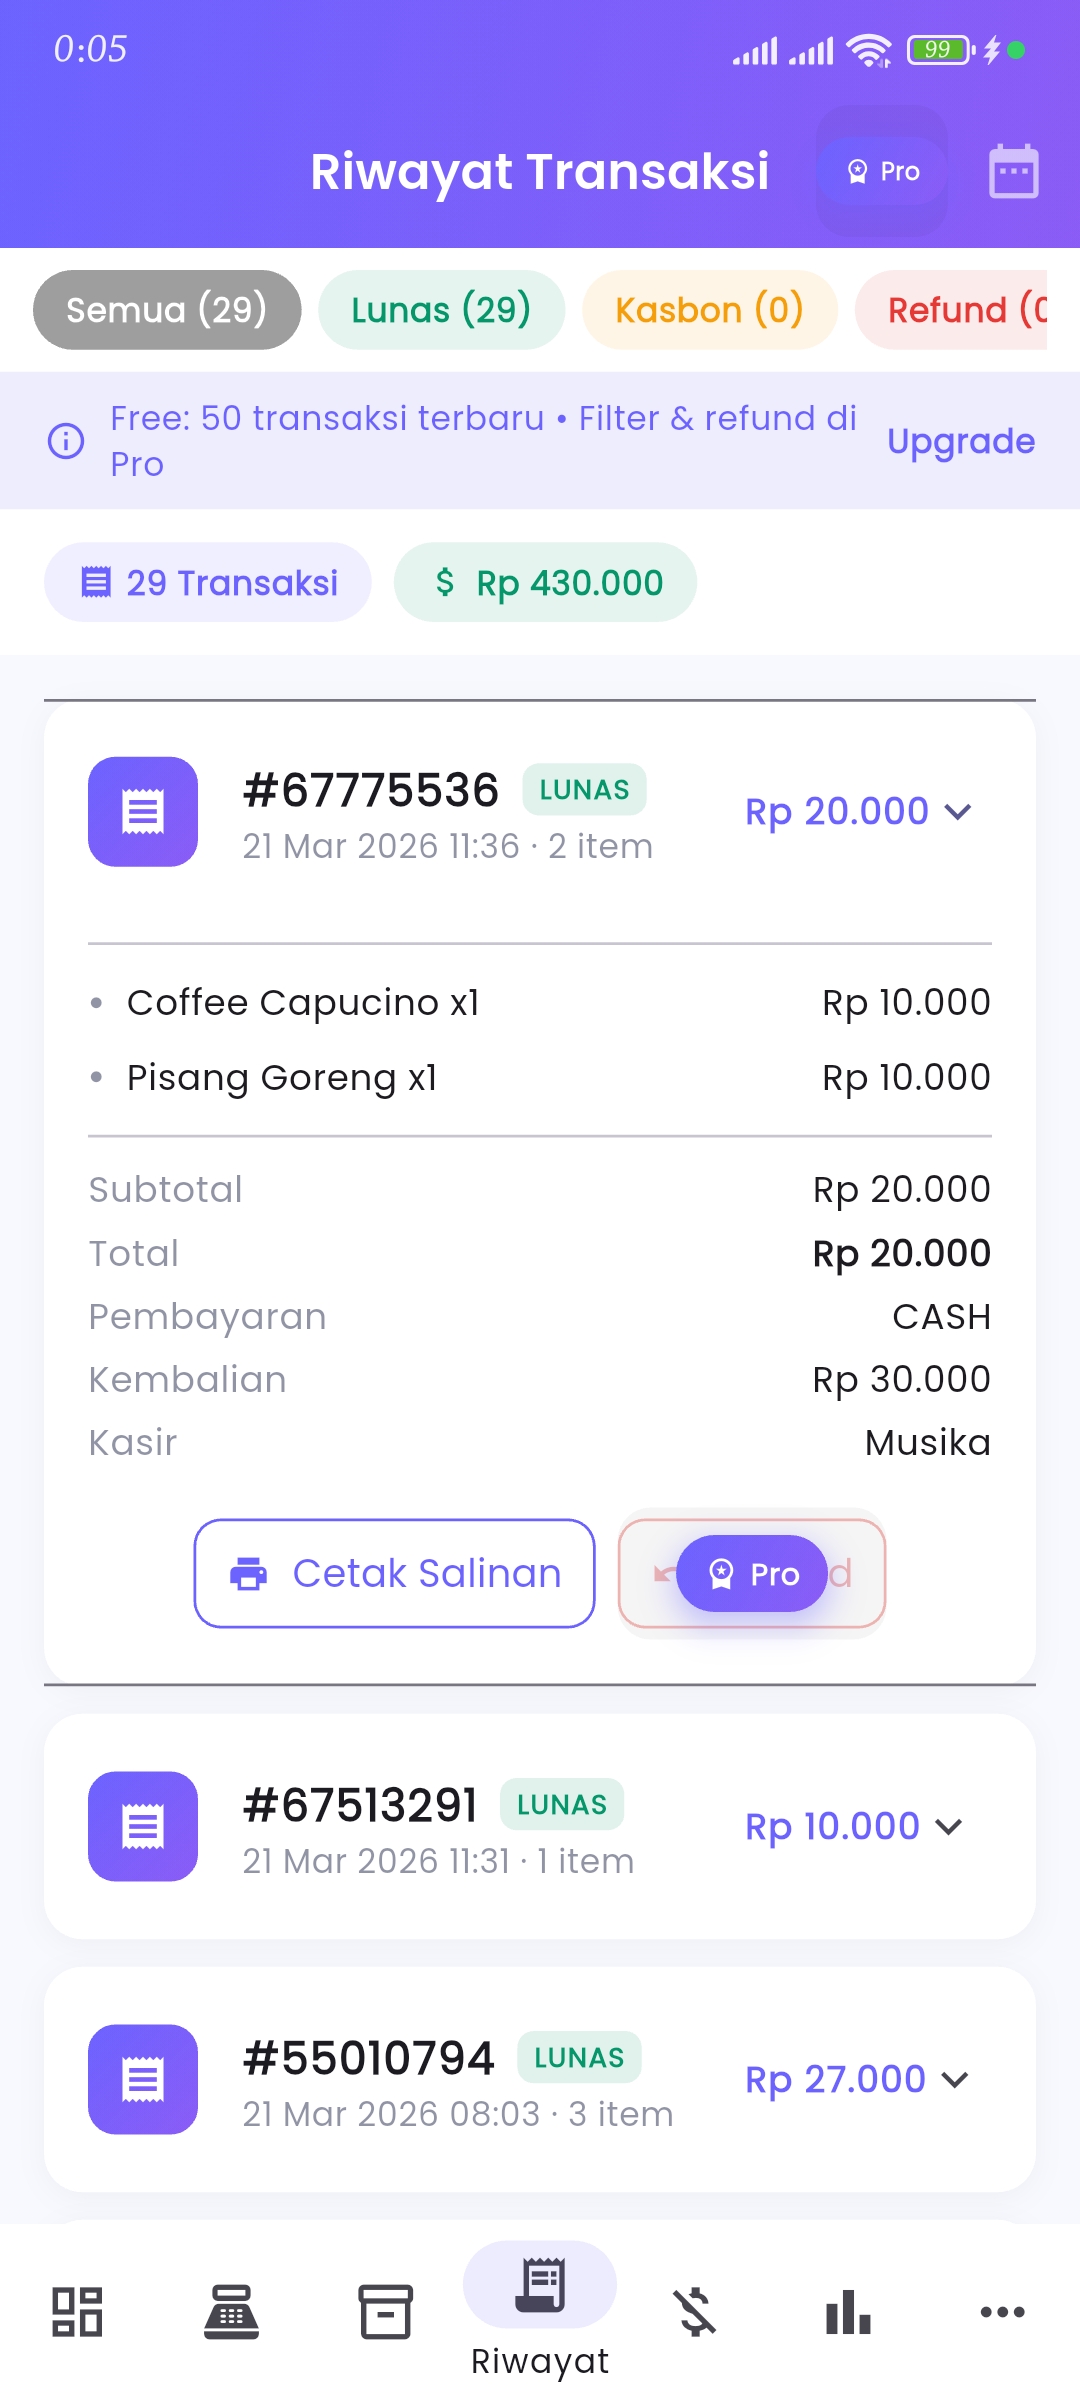This screenshot has height=2400, width=1080.
Task: Open the calendar date filter icon
Action: [x=1013, y=172]
